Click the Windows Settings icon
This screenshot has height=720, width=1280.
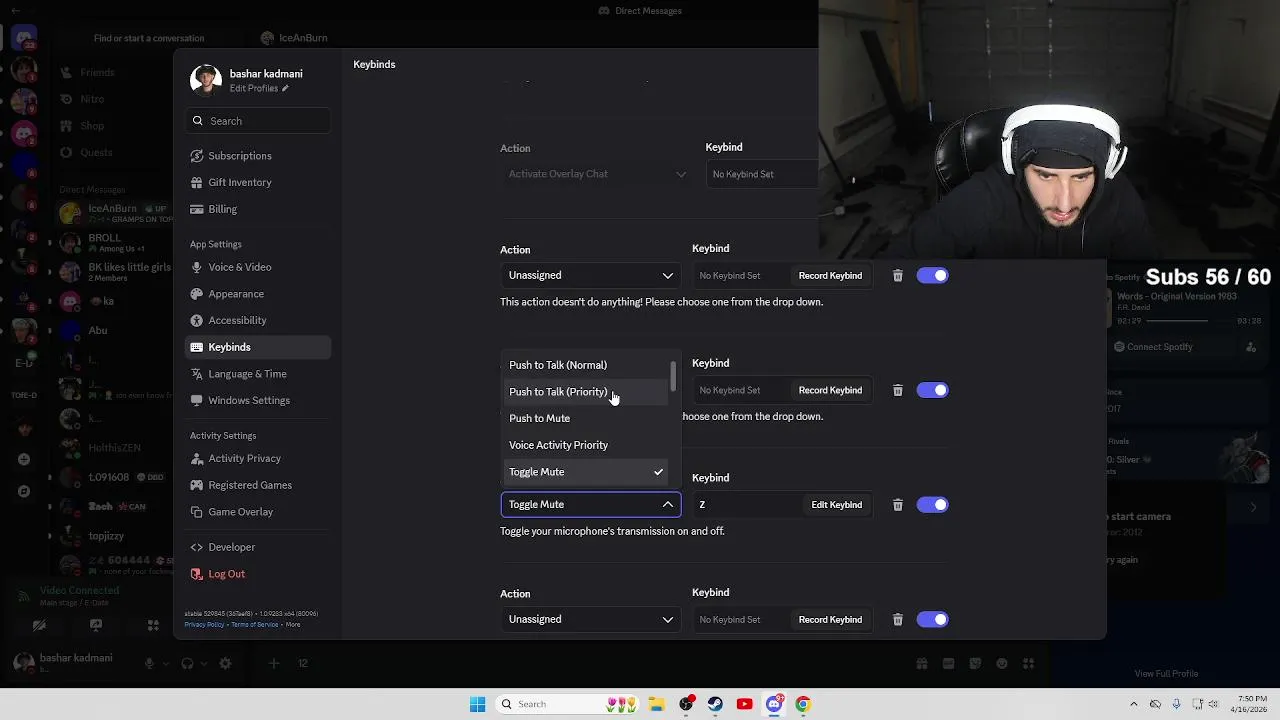click(x=197, y=401)
